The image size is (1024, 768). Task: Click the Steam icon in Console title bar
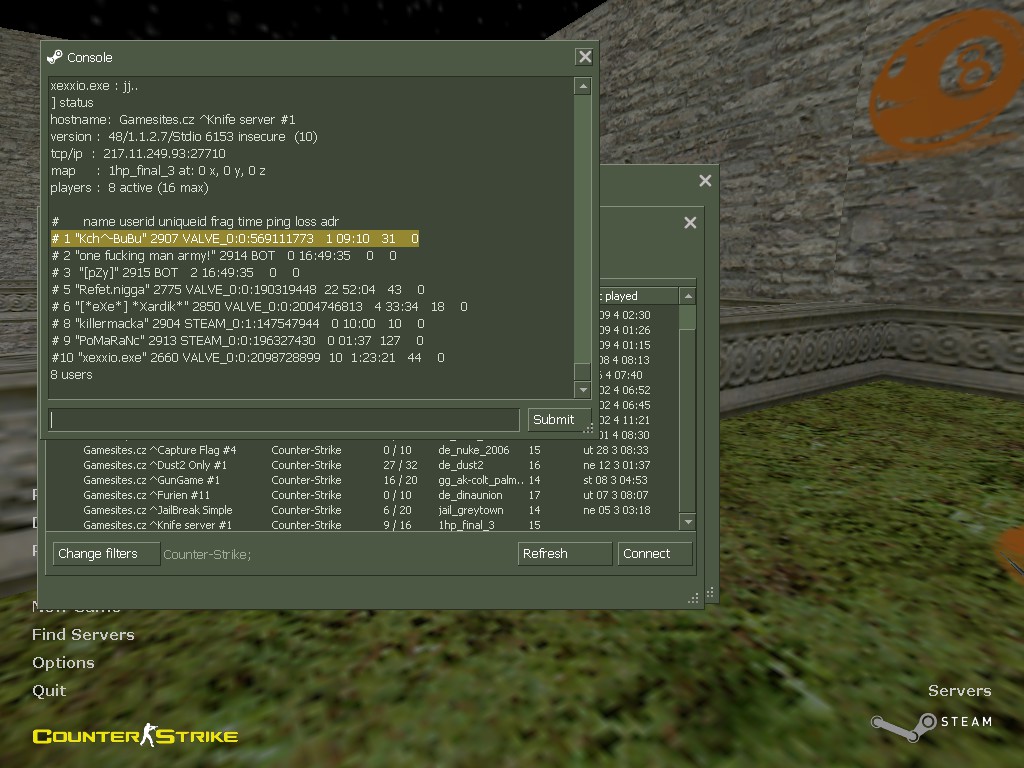[54, 57]
